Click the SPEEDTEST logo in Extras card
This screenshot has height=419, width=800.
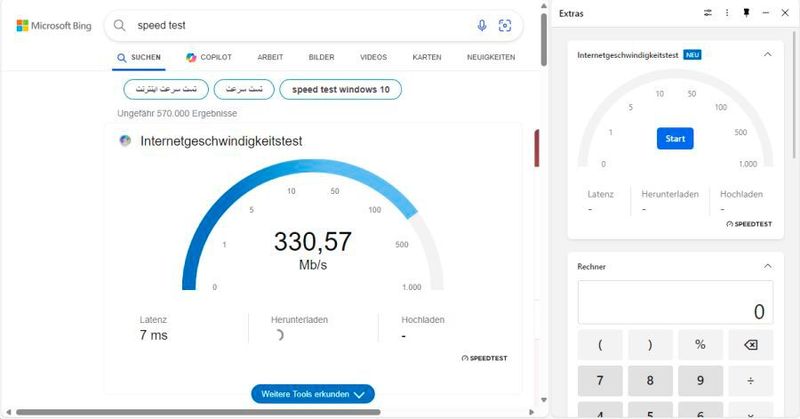pos(749,224)
